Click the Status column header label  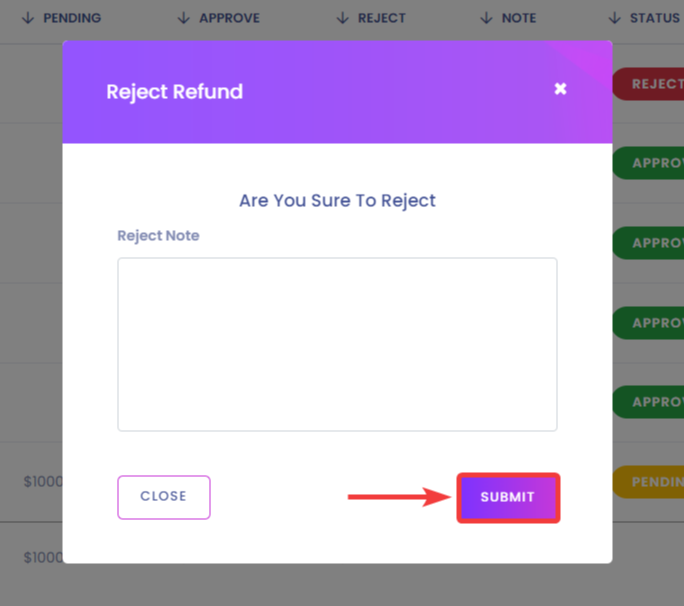(x=654, y=18)
